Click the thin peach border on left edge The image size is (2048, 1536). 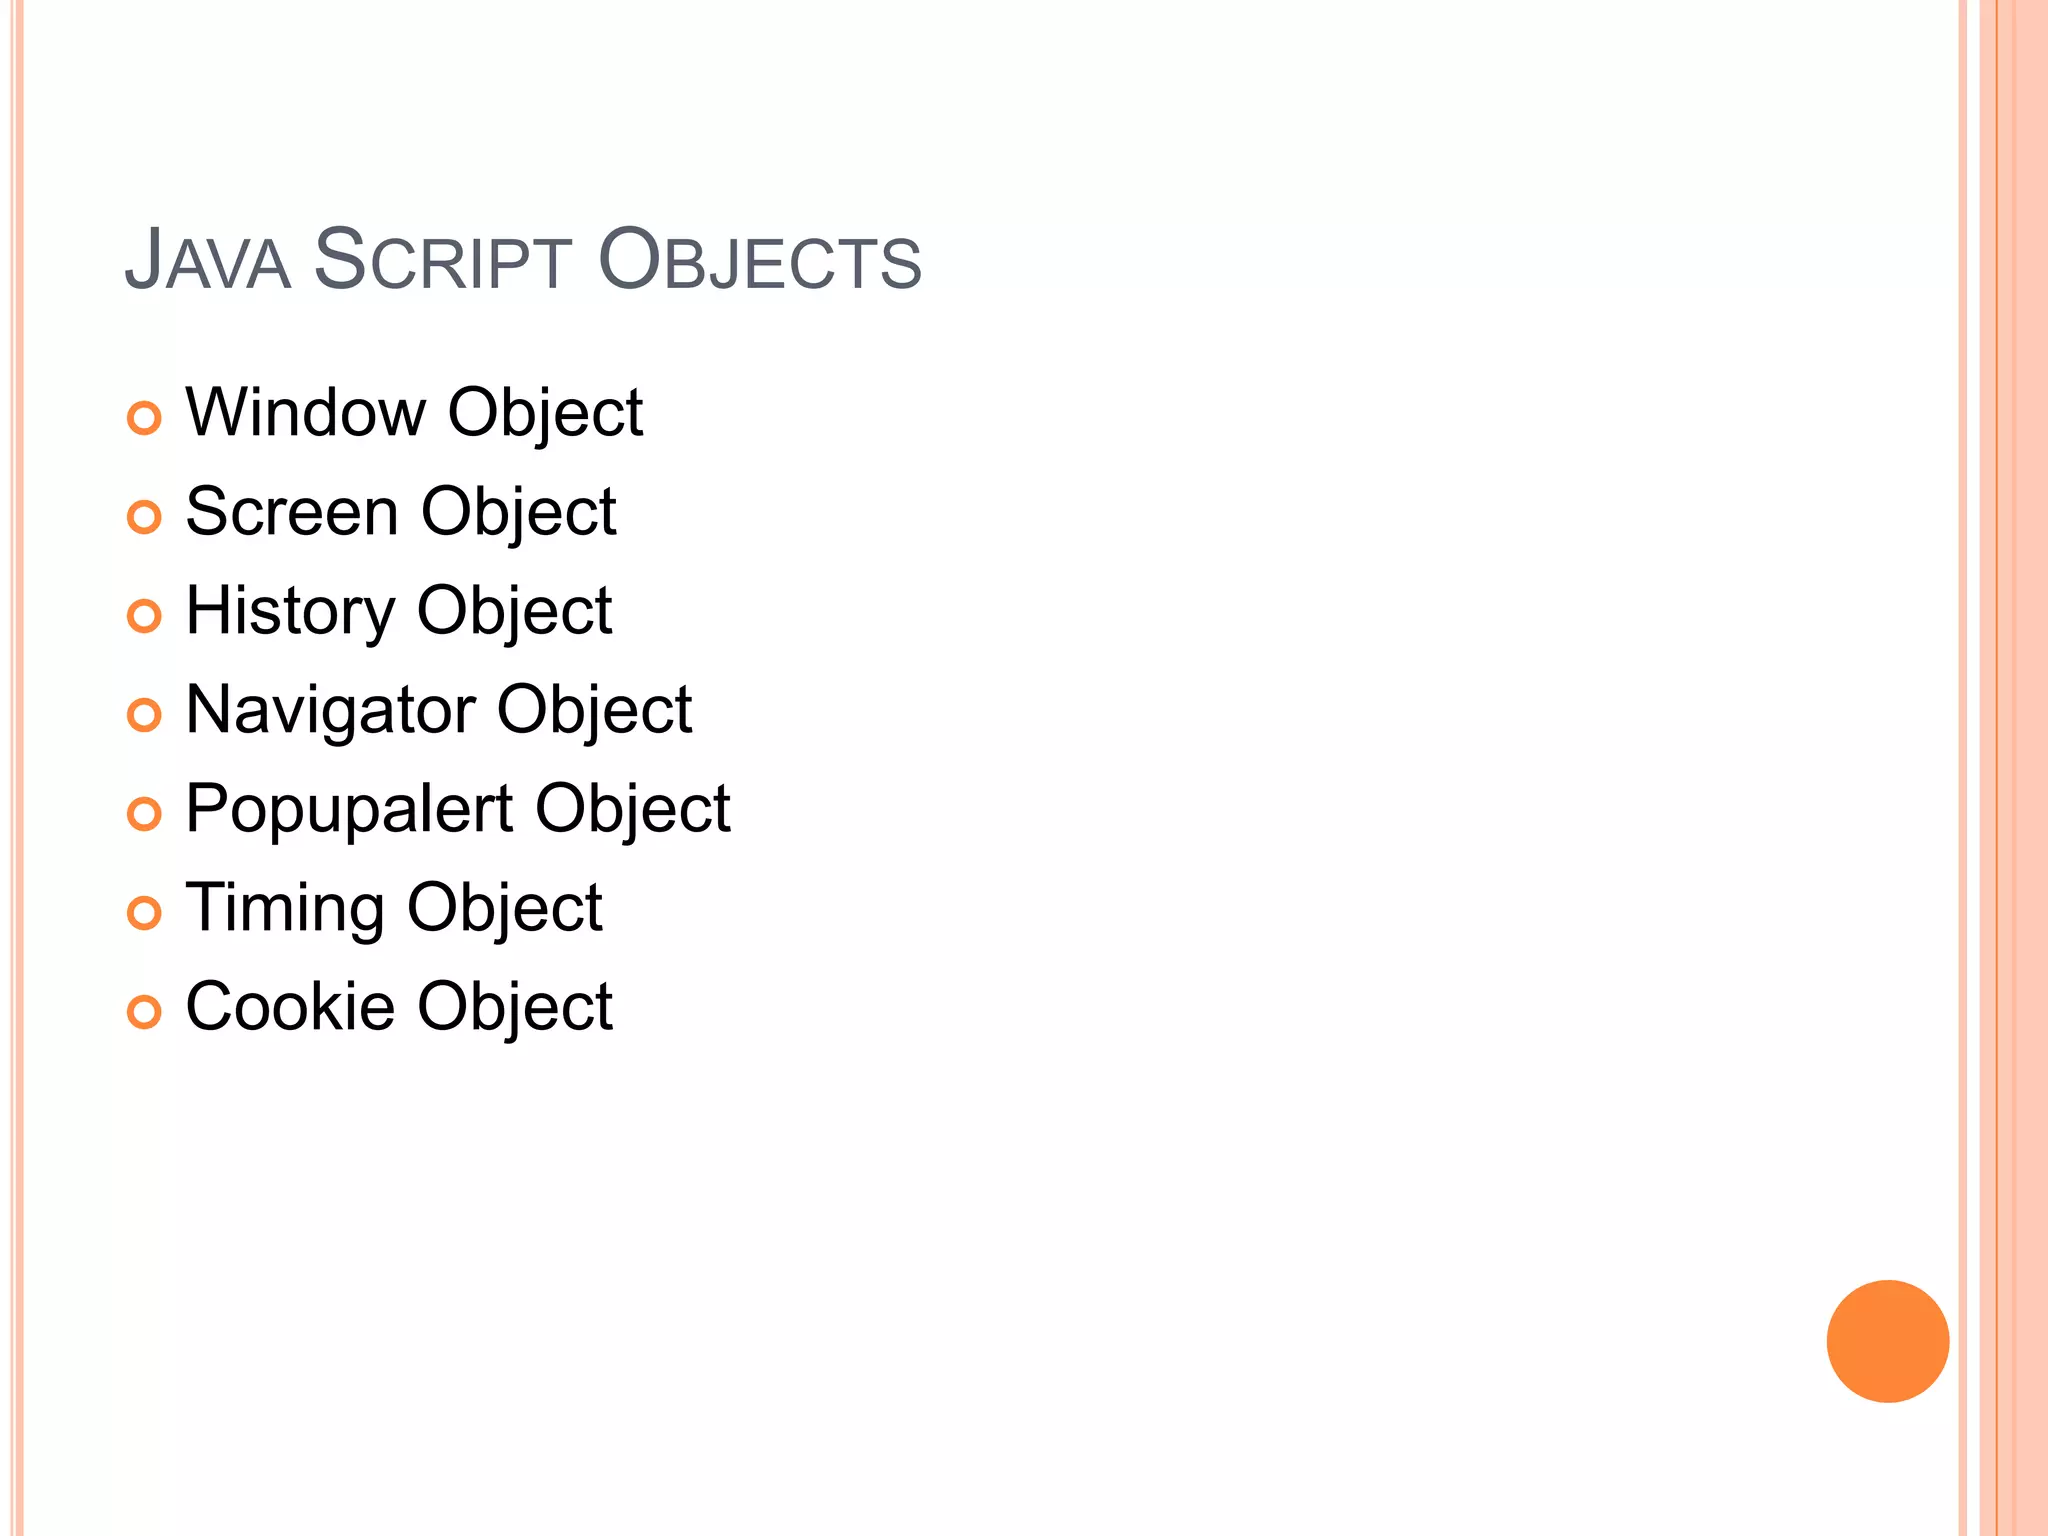(17, 768)
